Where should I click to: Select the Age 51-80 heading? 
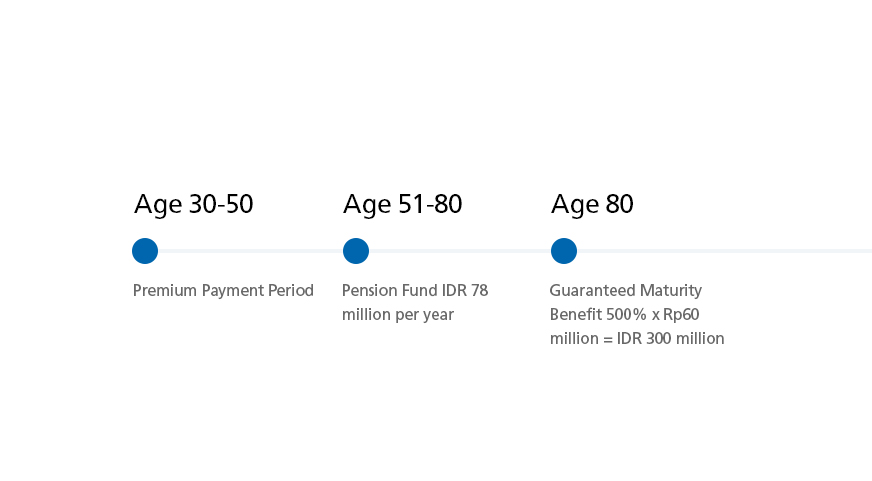point(402,205)
